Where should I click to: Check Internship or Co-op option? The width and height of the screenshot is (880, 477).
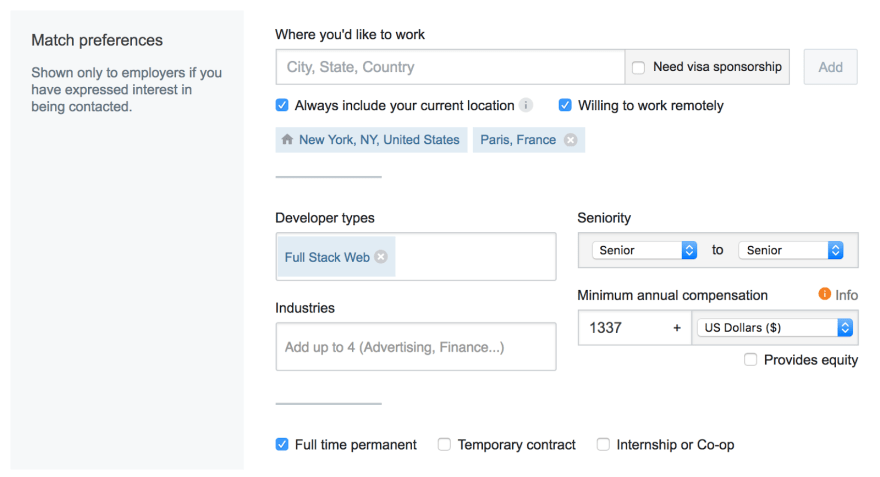tap(603, 444)
